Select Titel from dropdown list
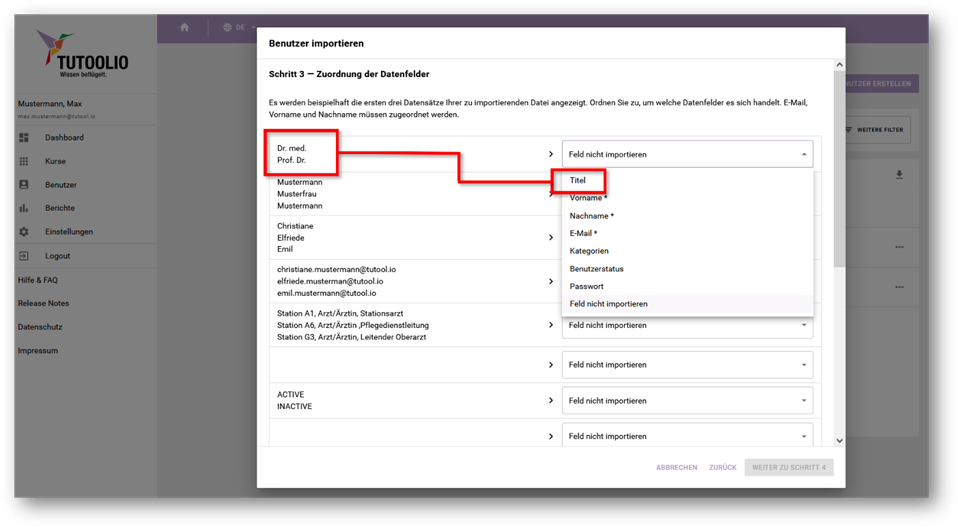The height and width of the screenshot is (527, 958). tap(578, 181)
